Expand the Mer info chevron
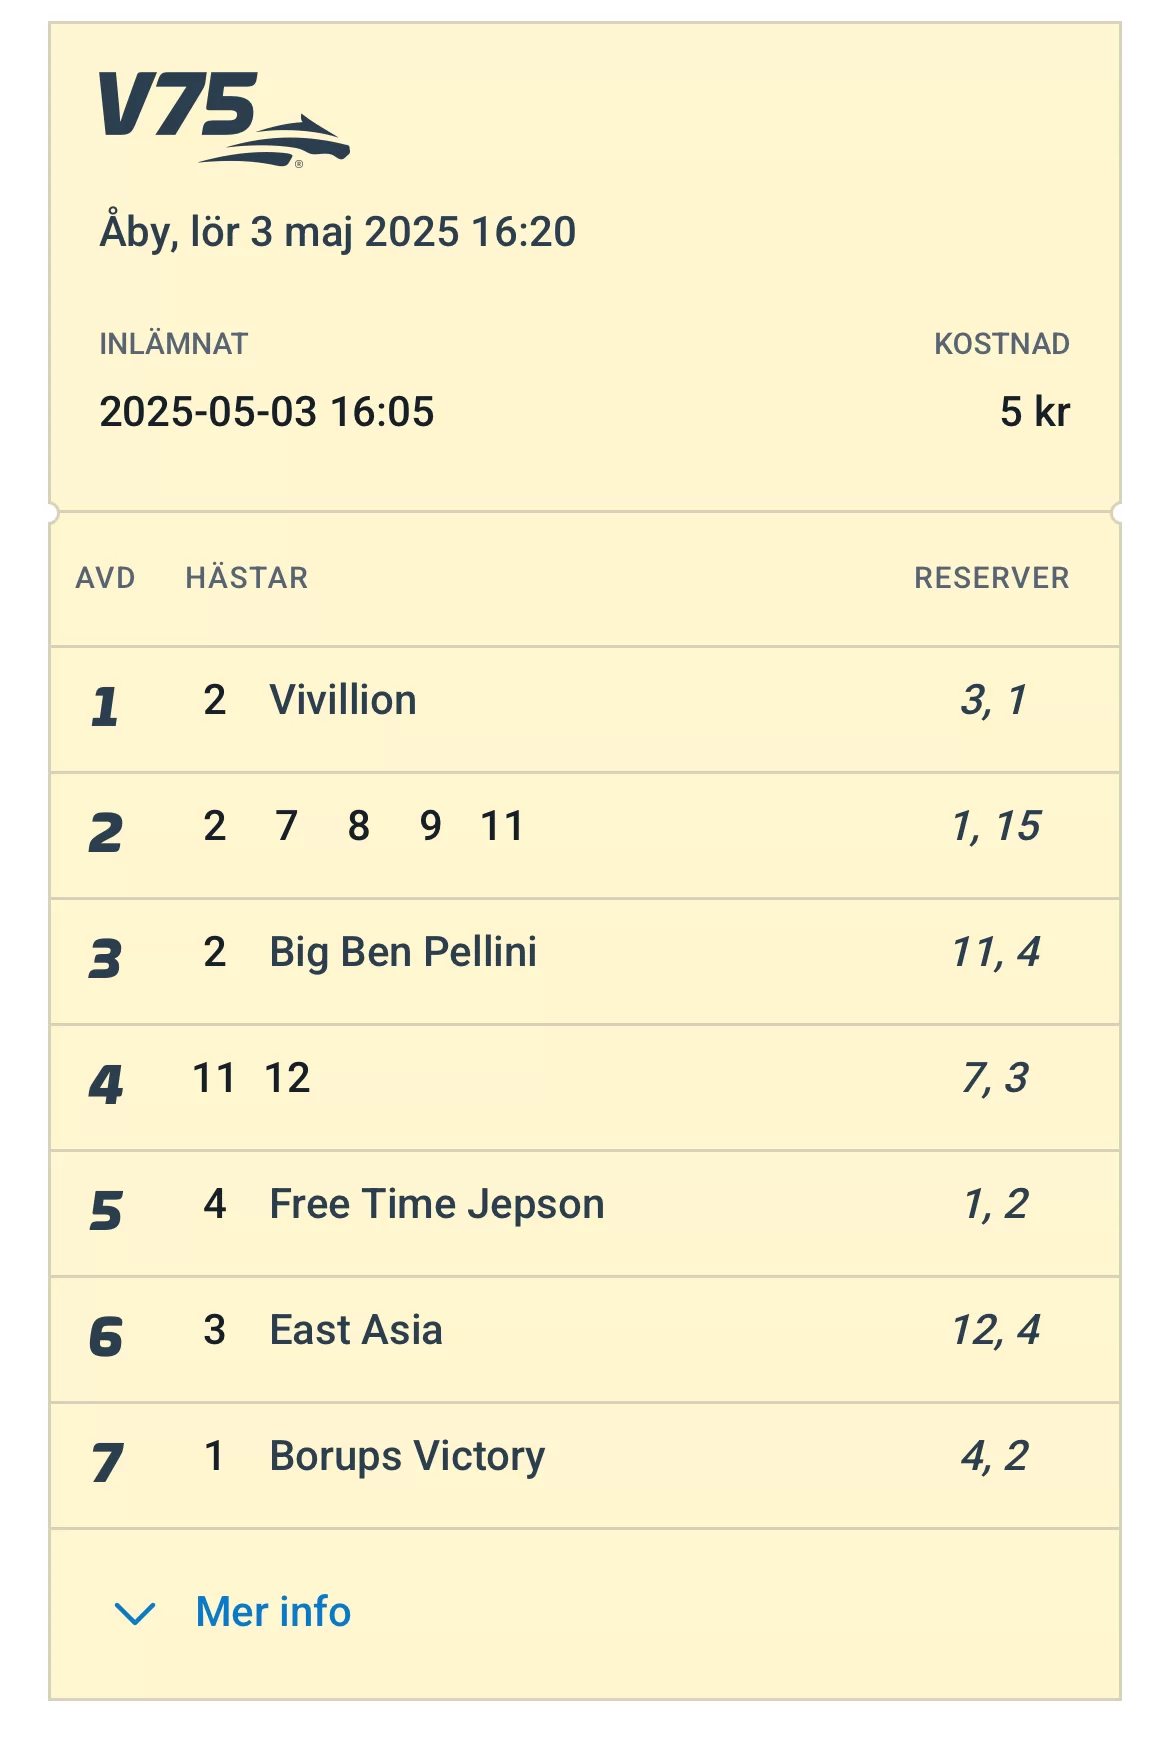 pyautogui.click(x=135, y=1612)
